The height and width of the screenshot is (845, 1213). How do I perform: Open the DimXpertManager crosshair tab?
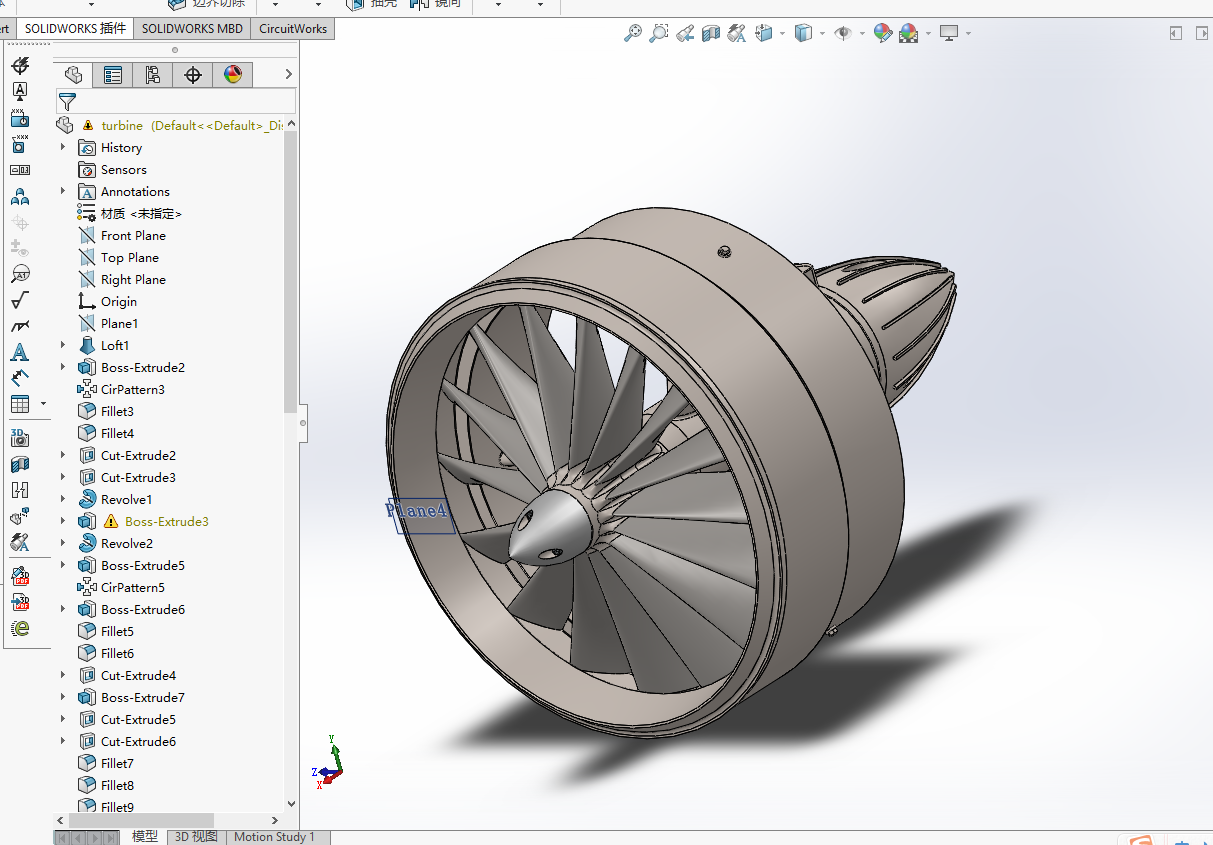click(193, 75)
